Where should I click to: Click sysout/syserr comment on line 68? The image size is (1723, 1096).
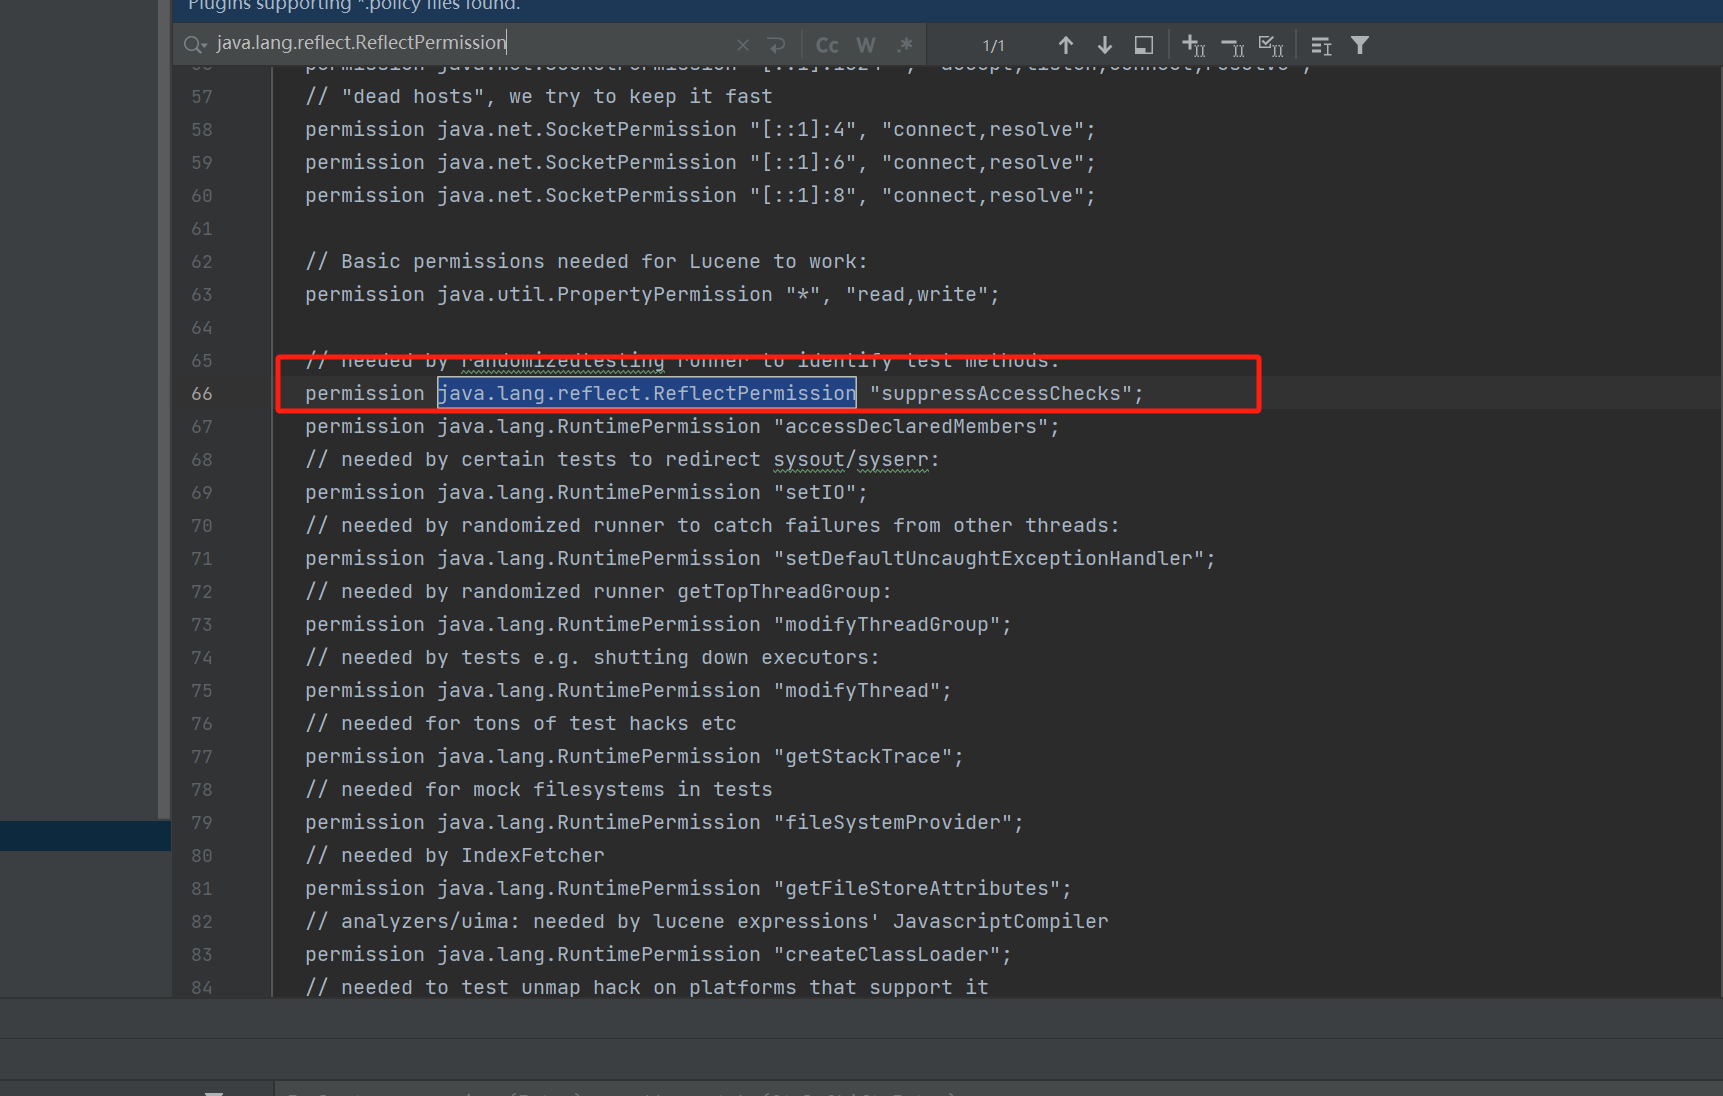pyautogui.click(x=623, y=460)
